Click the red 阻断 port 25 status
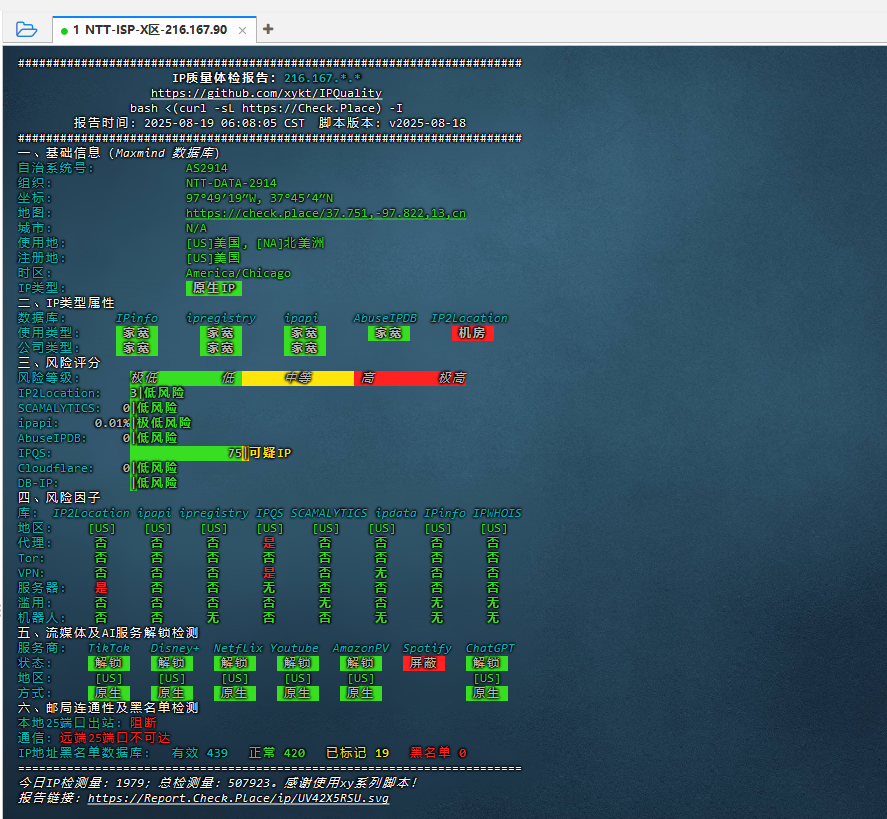The image size is (887, 819). click(x=143, y=723)
